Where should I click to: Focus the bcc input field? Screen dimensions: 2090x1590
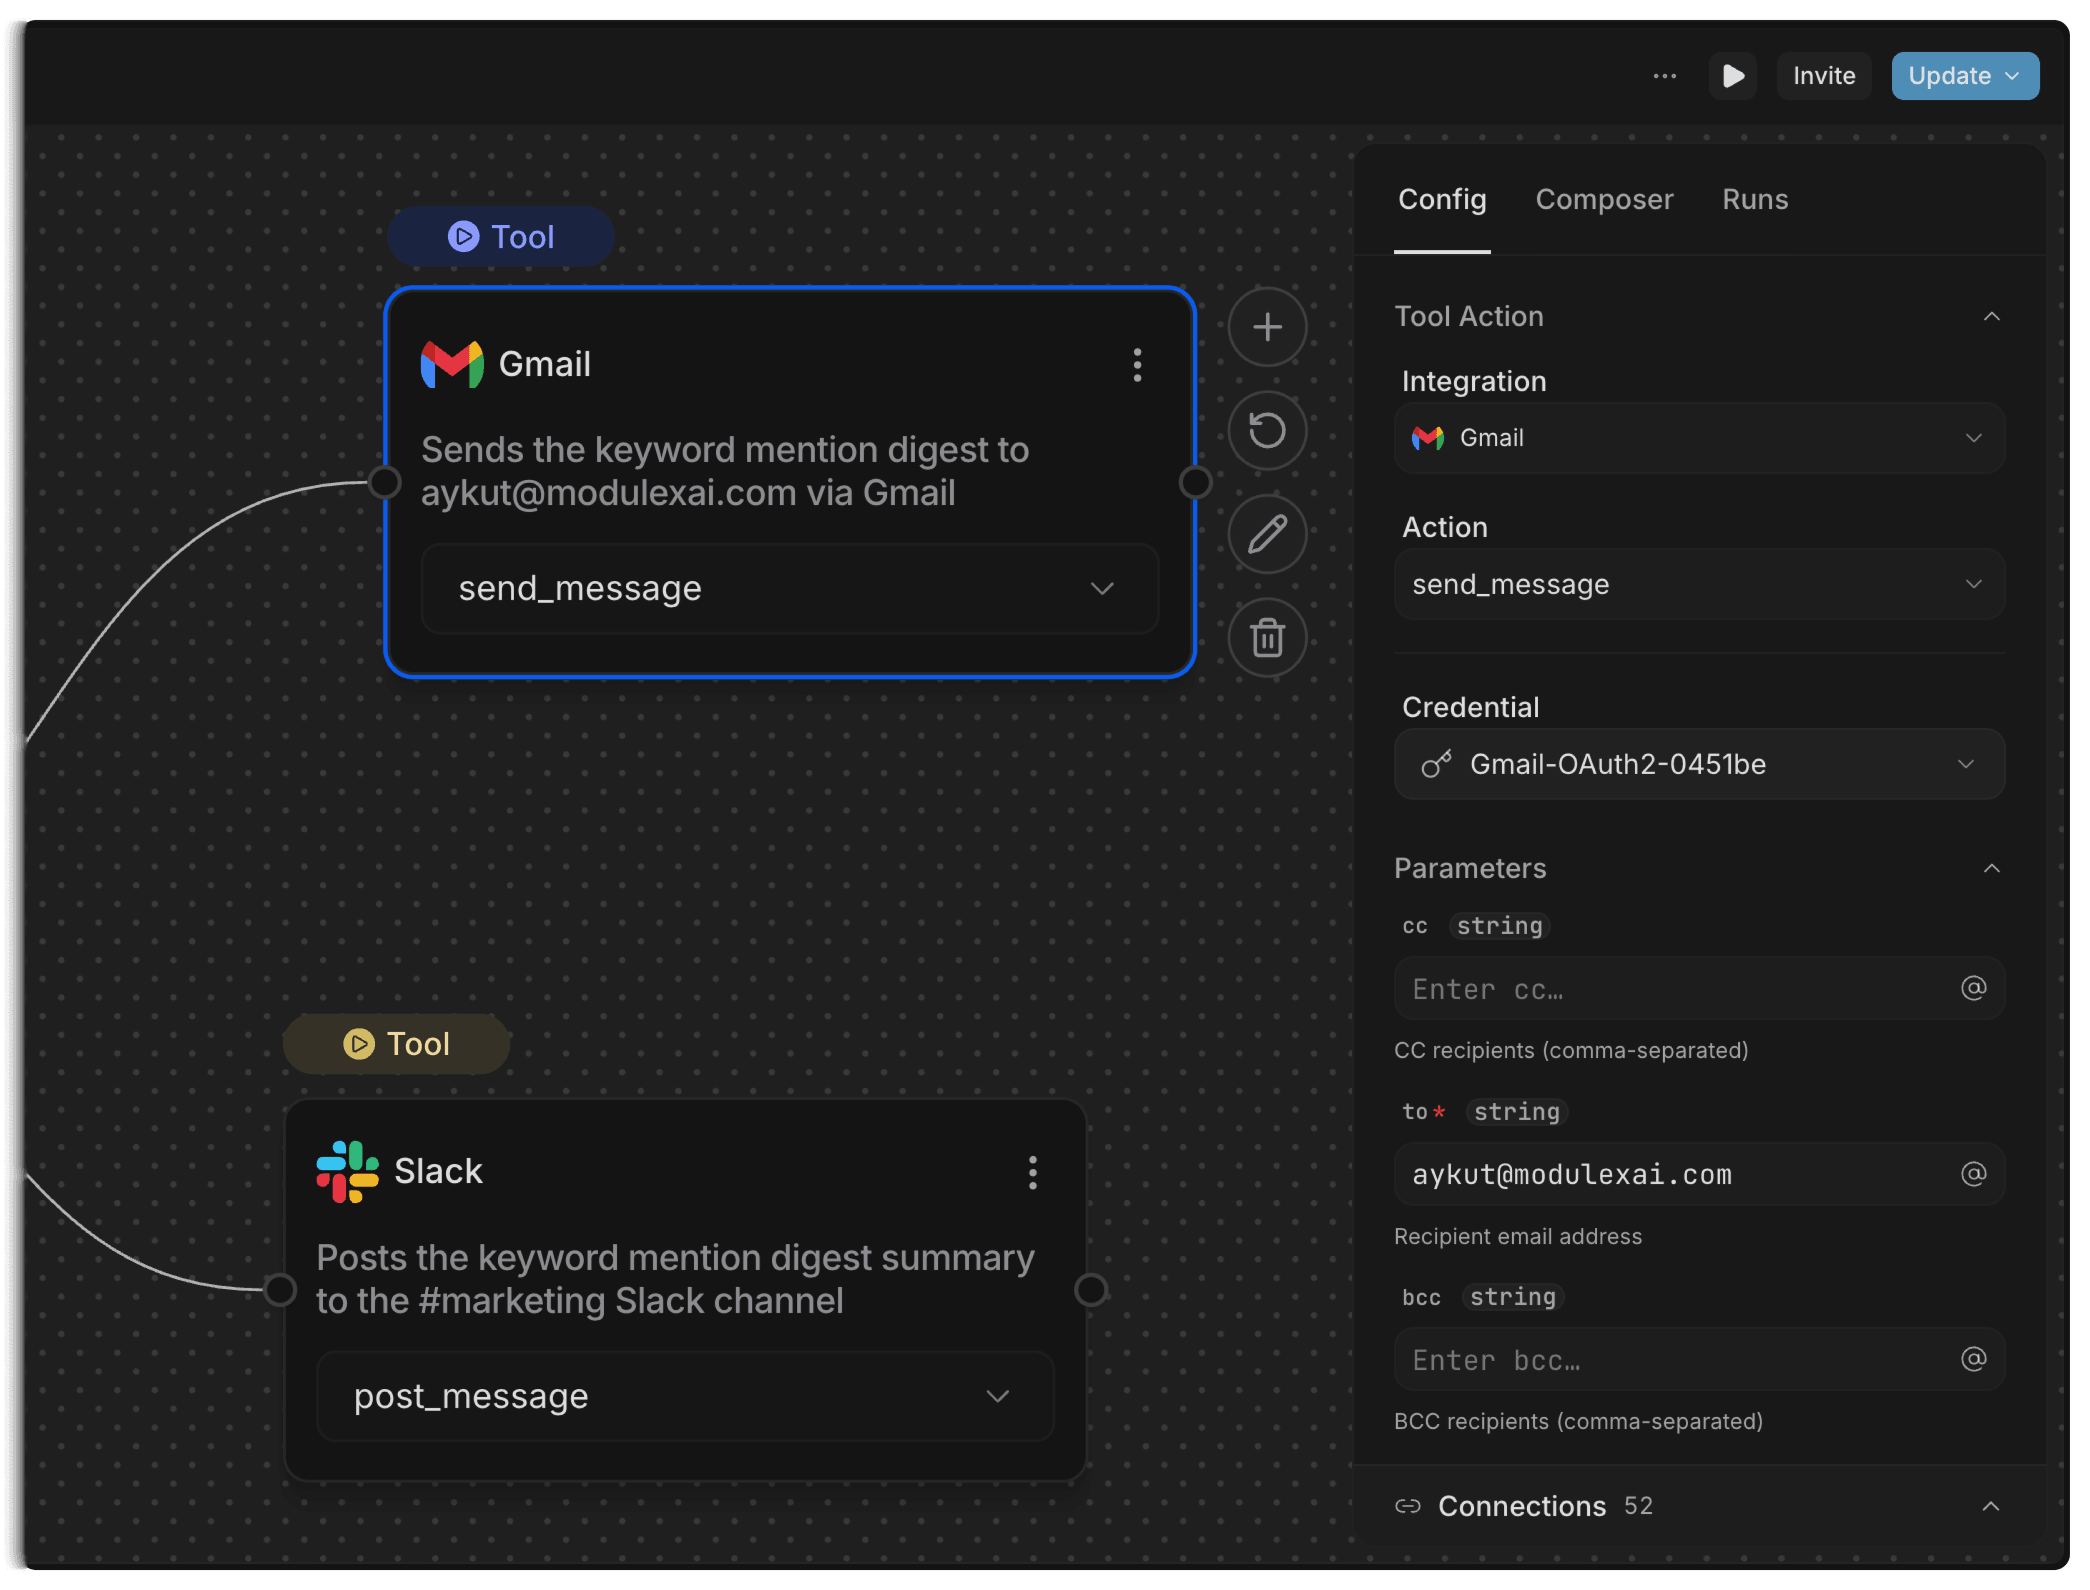1699,1360
